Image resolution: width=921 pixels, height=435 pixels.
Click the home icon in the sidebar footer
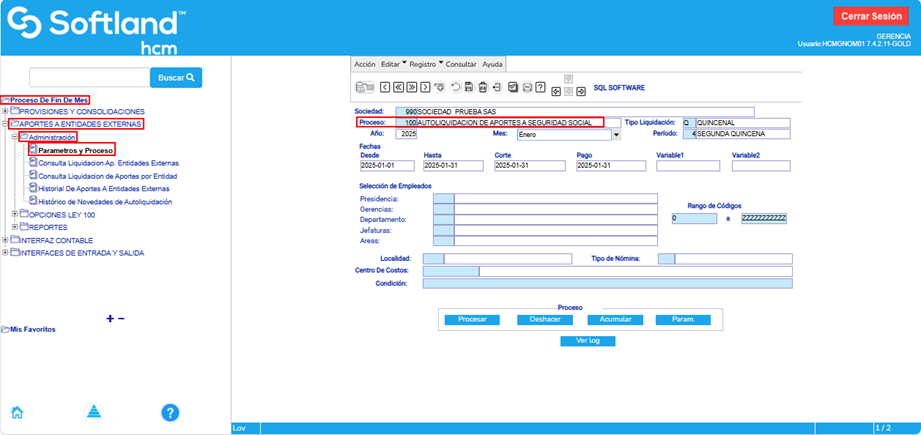17,412
